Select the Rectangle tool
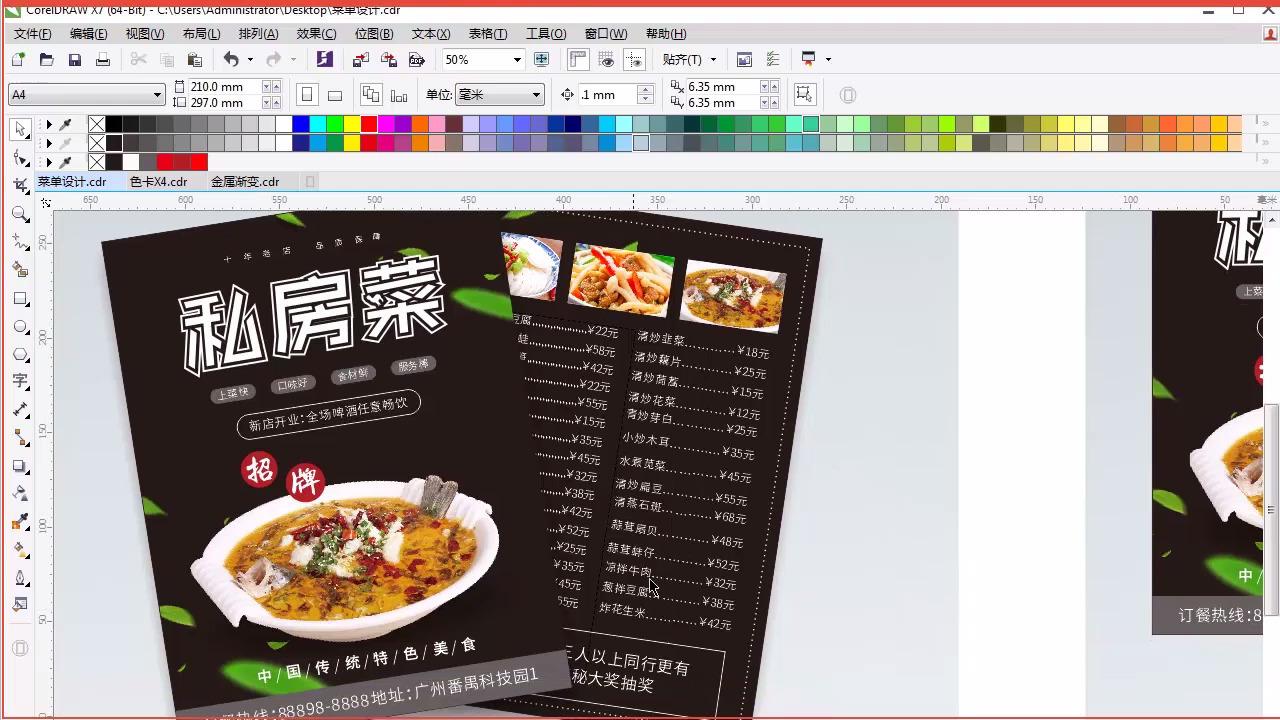 [x=20, y=297]
